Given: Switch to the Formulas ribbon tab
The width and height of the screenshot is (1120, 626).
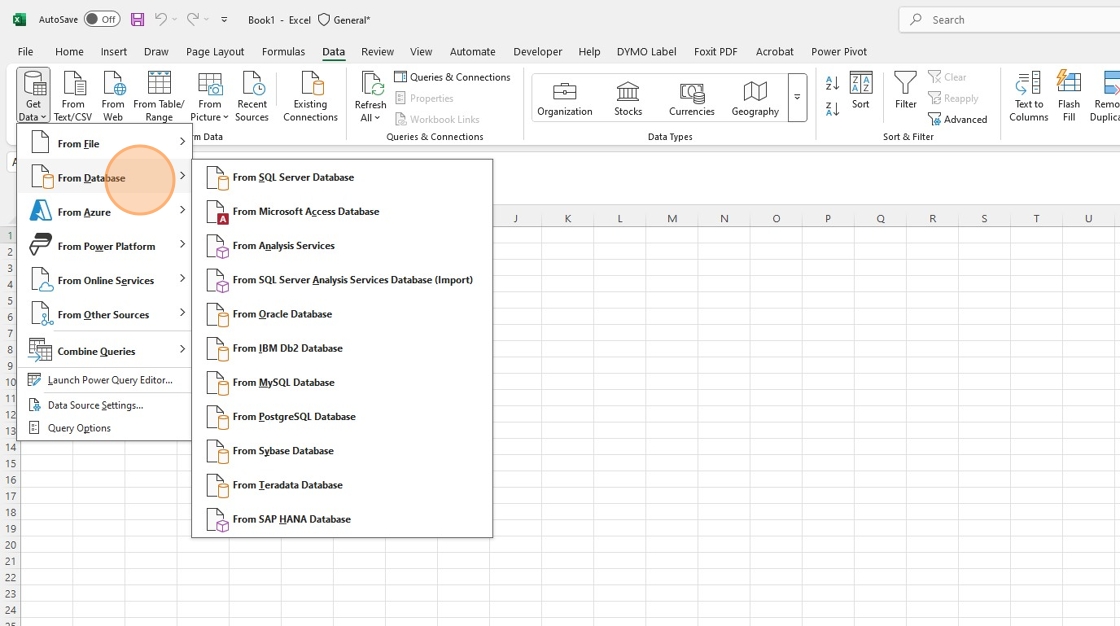Looking at the screenshot, I should [283, 51].
